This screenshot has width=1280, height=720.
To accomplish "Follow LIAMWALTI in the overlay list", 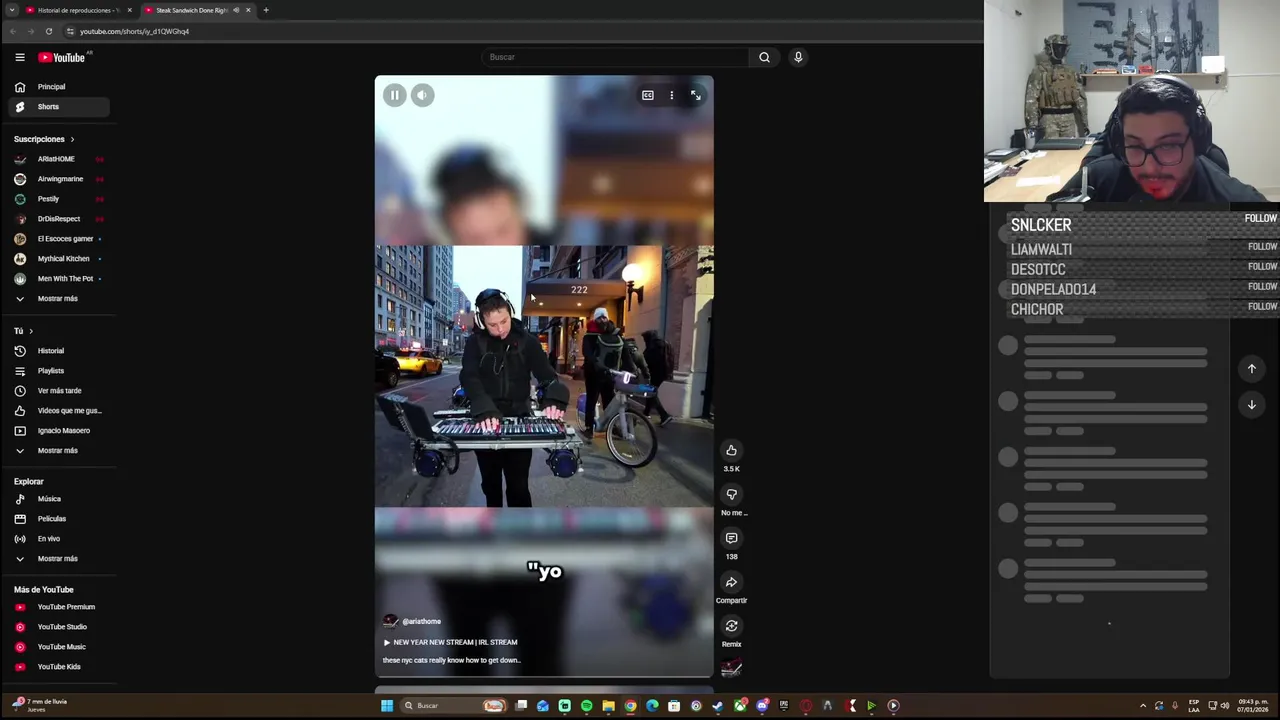I will pos(1262,246).
